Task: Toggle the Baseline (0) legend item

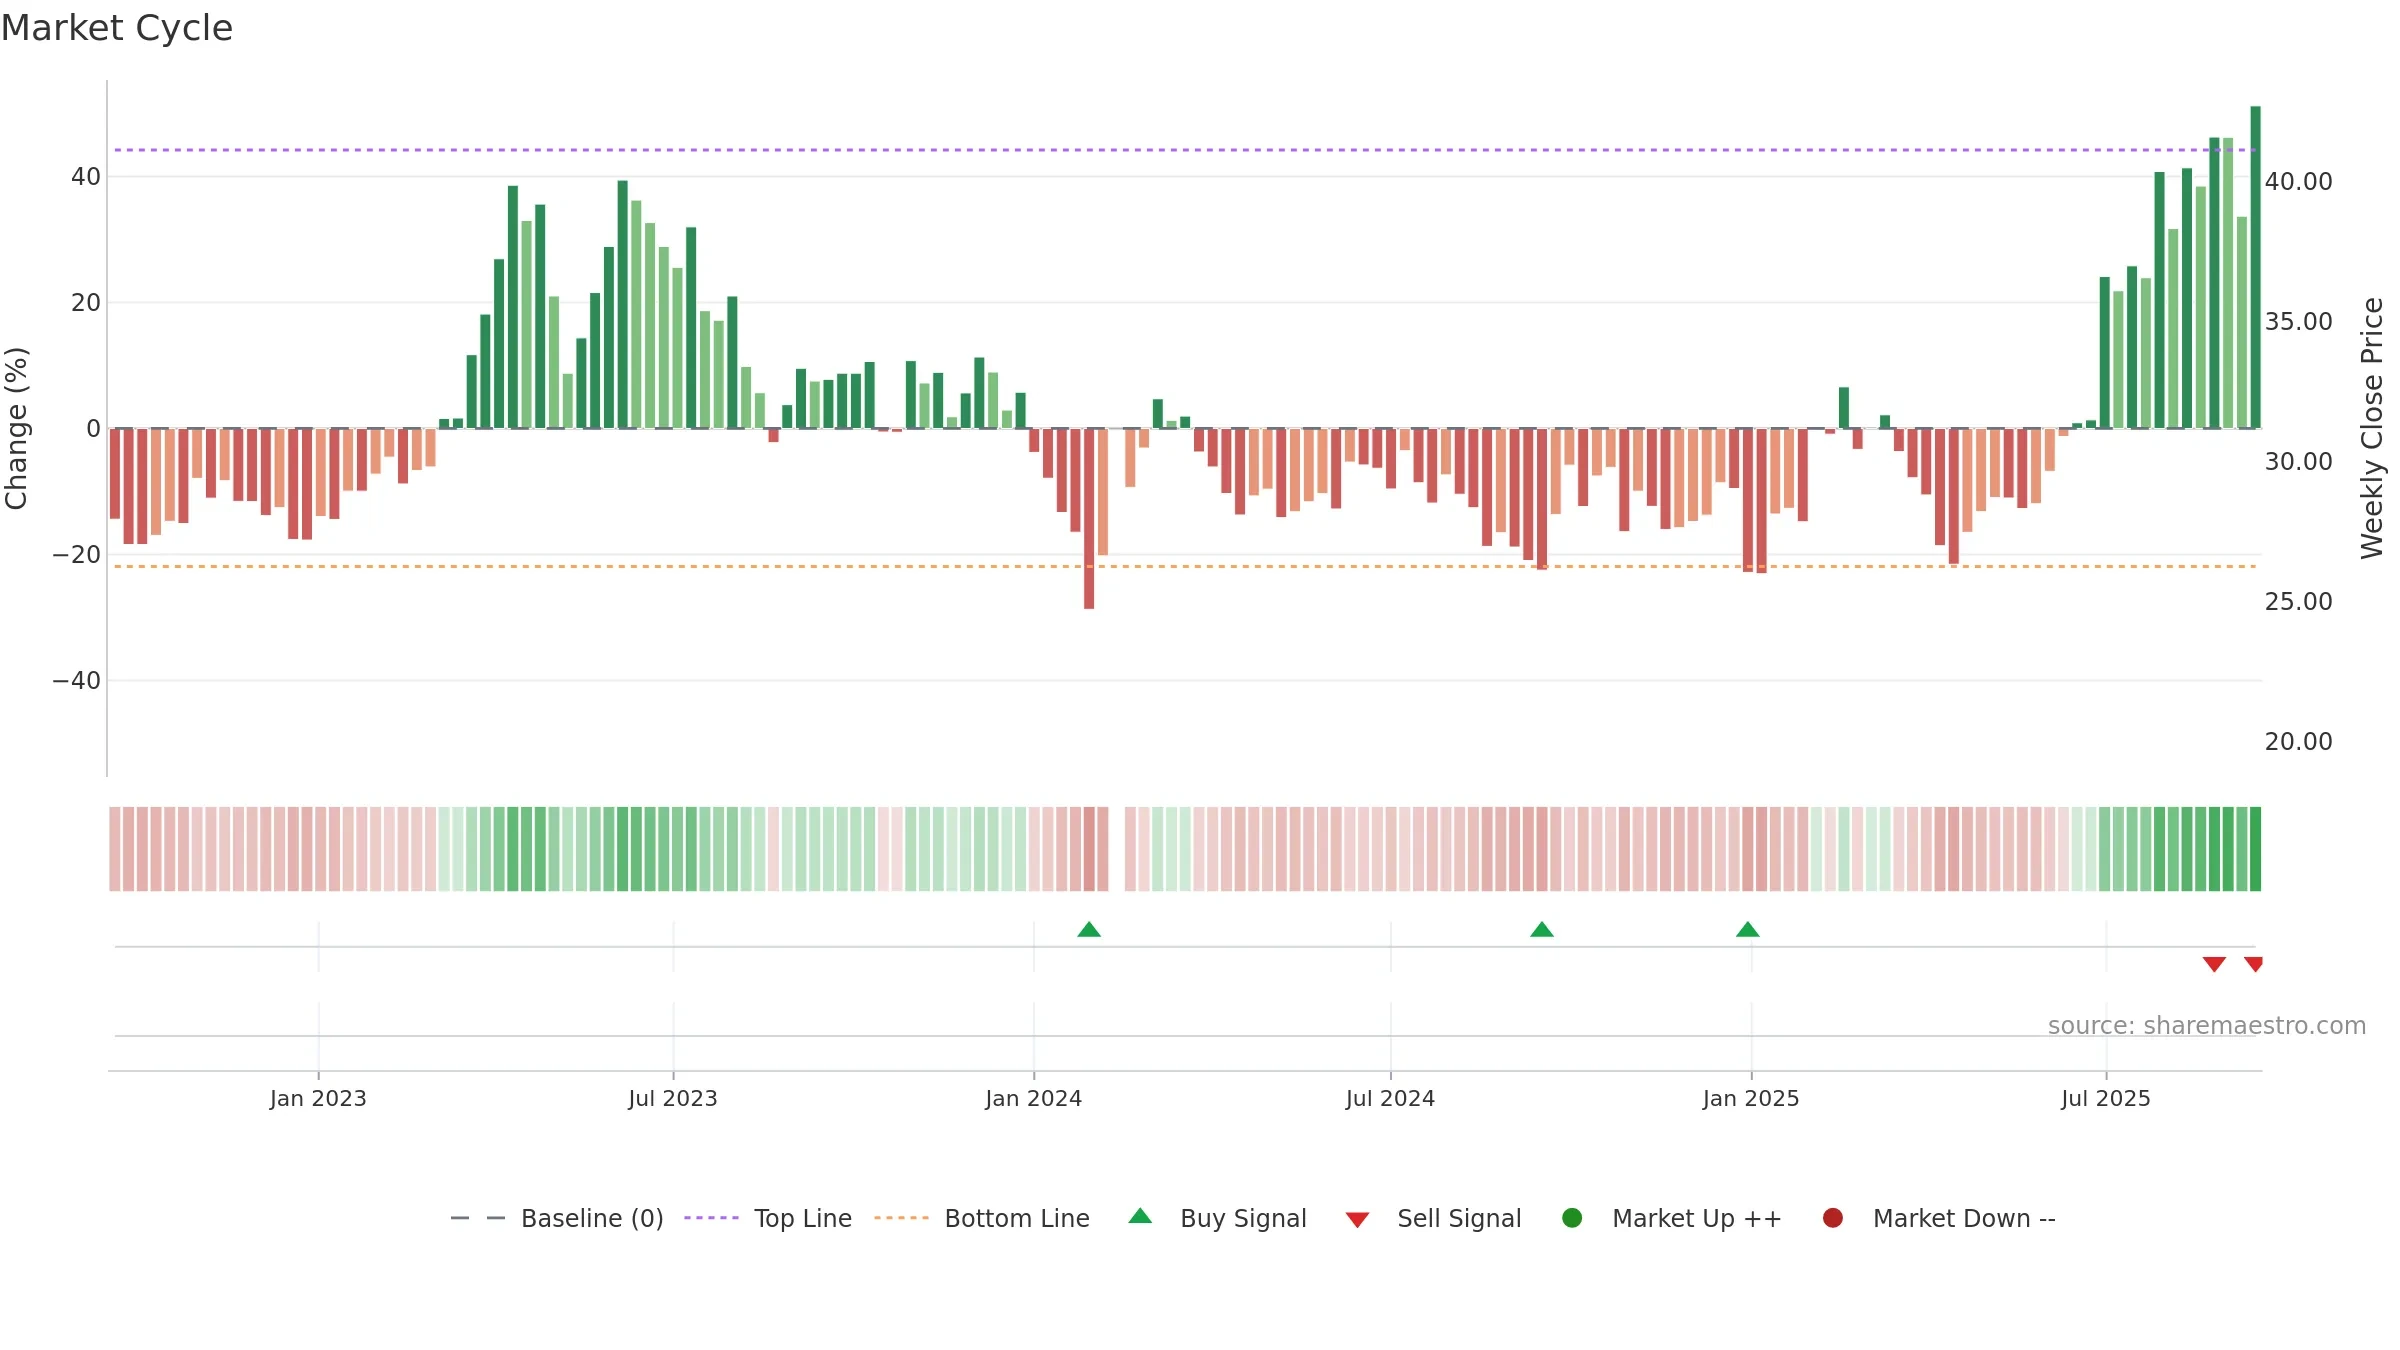Action: pos(557,1218)
